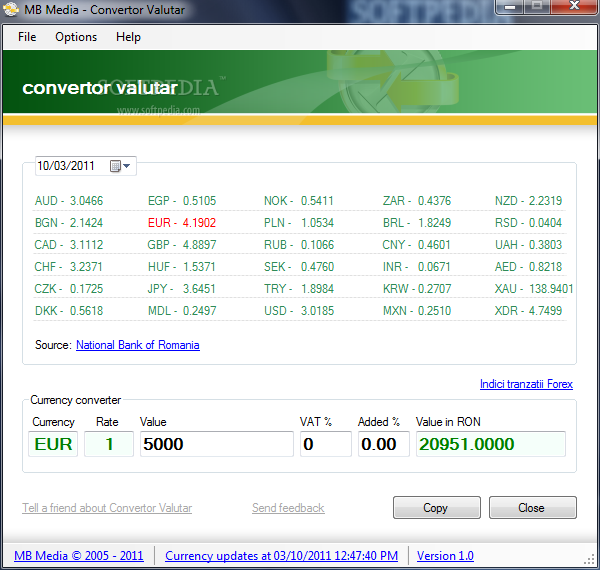600x570 pixels.
Task: Click the Copy button
Action: pyautogui.click(x=437, y=508)
